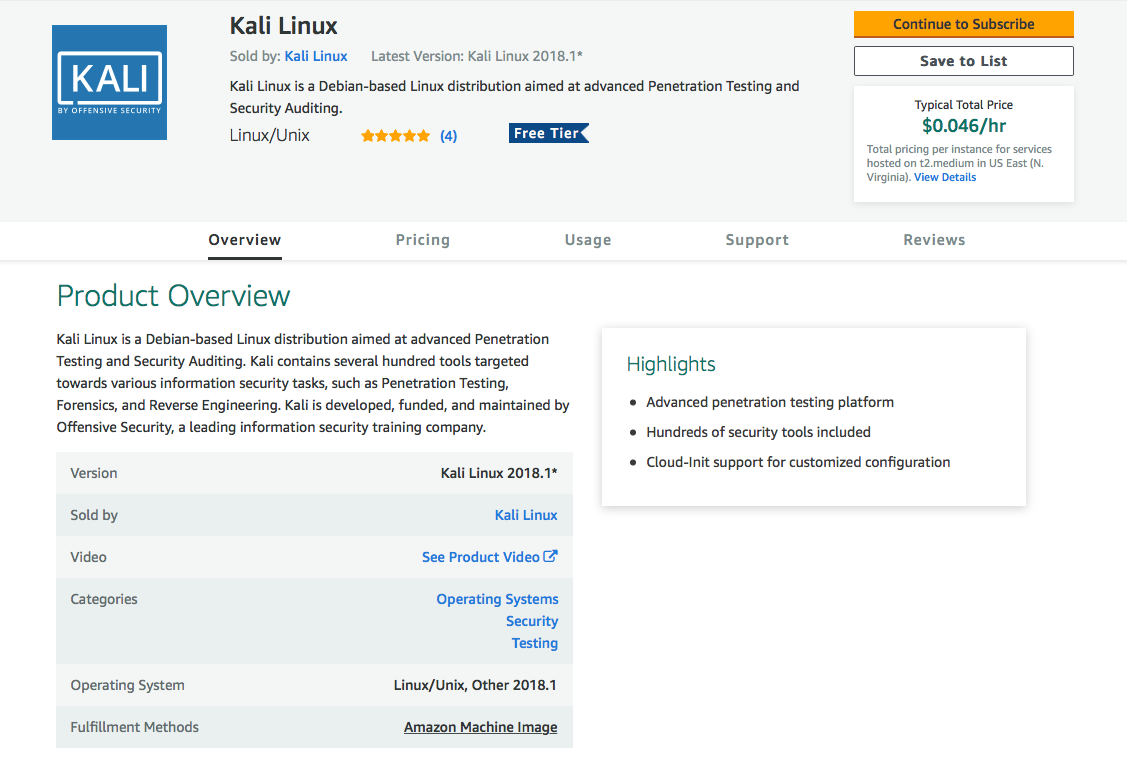Click the Free Tier badge

[x=548, y=133]
